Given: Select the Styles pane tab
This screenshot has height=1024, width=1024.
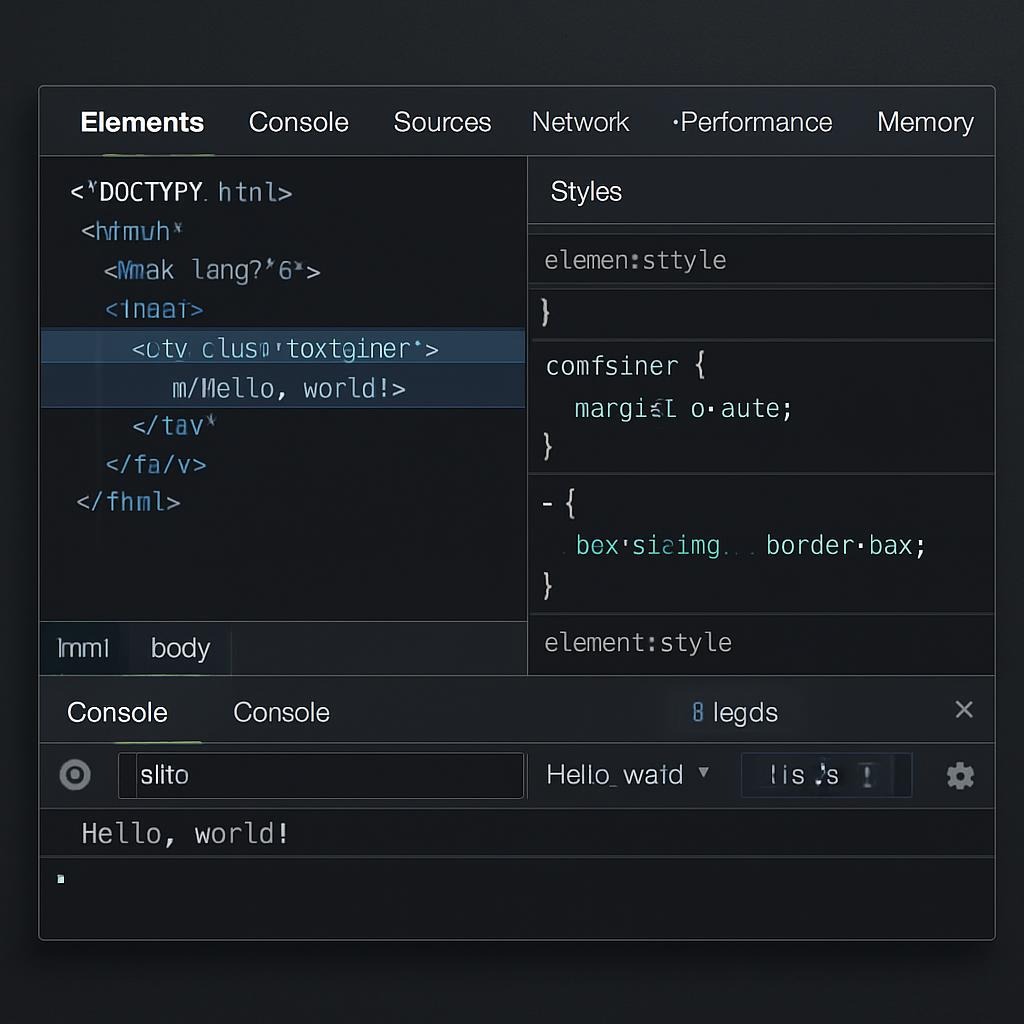Looking at the screenshot, I should coord(586,191).
